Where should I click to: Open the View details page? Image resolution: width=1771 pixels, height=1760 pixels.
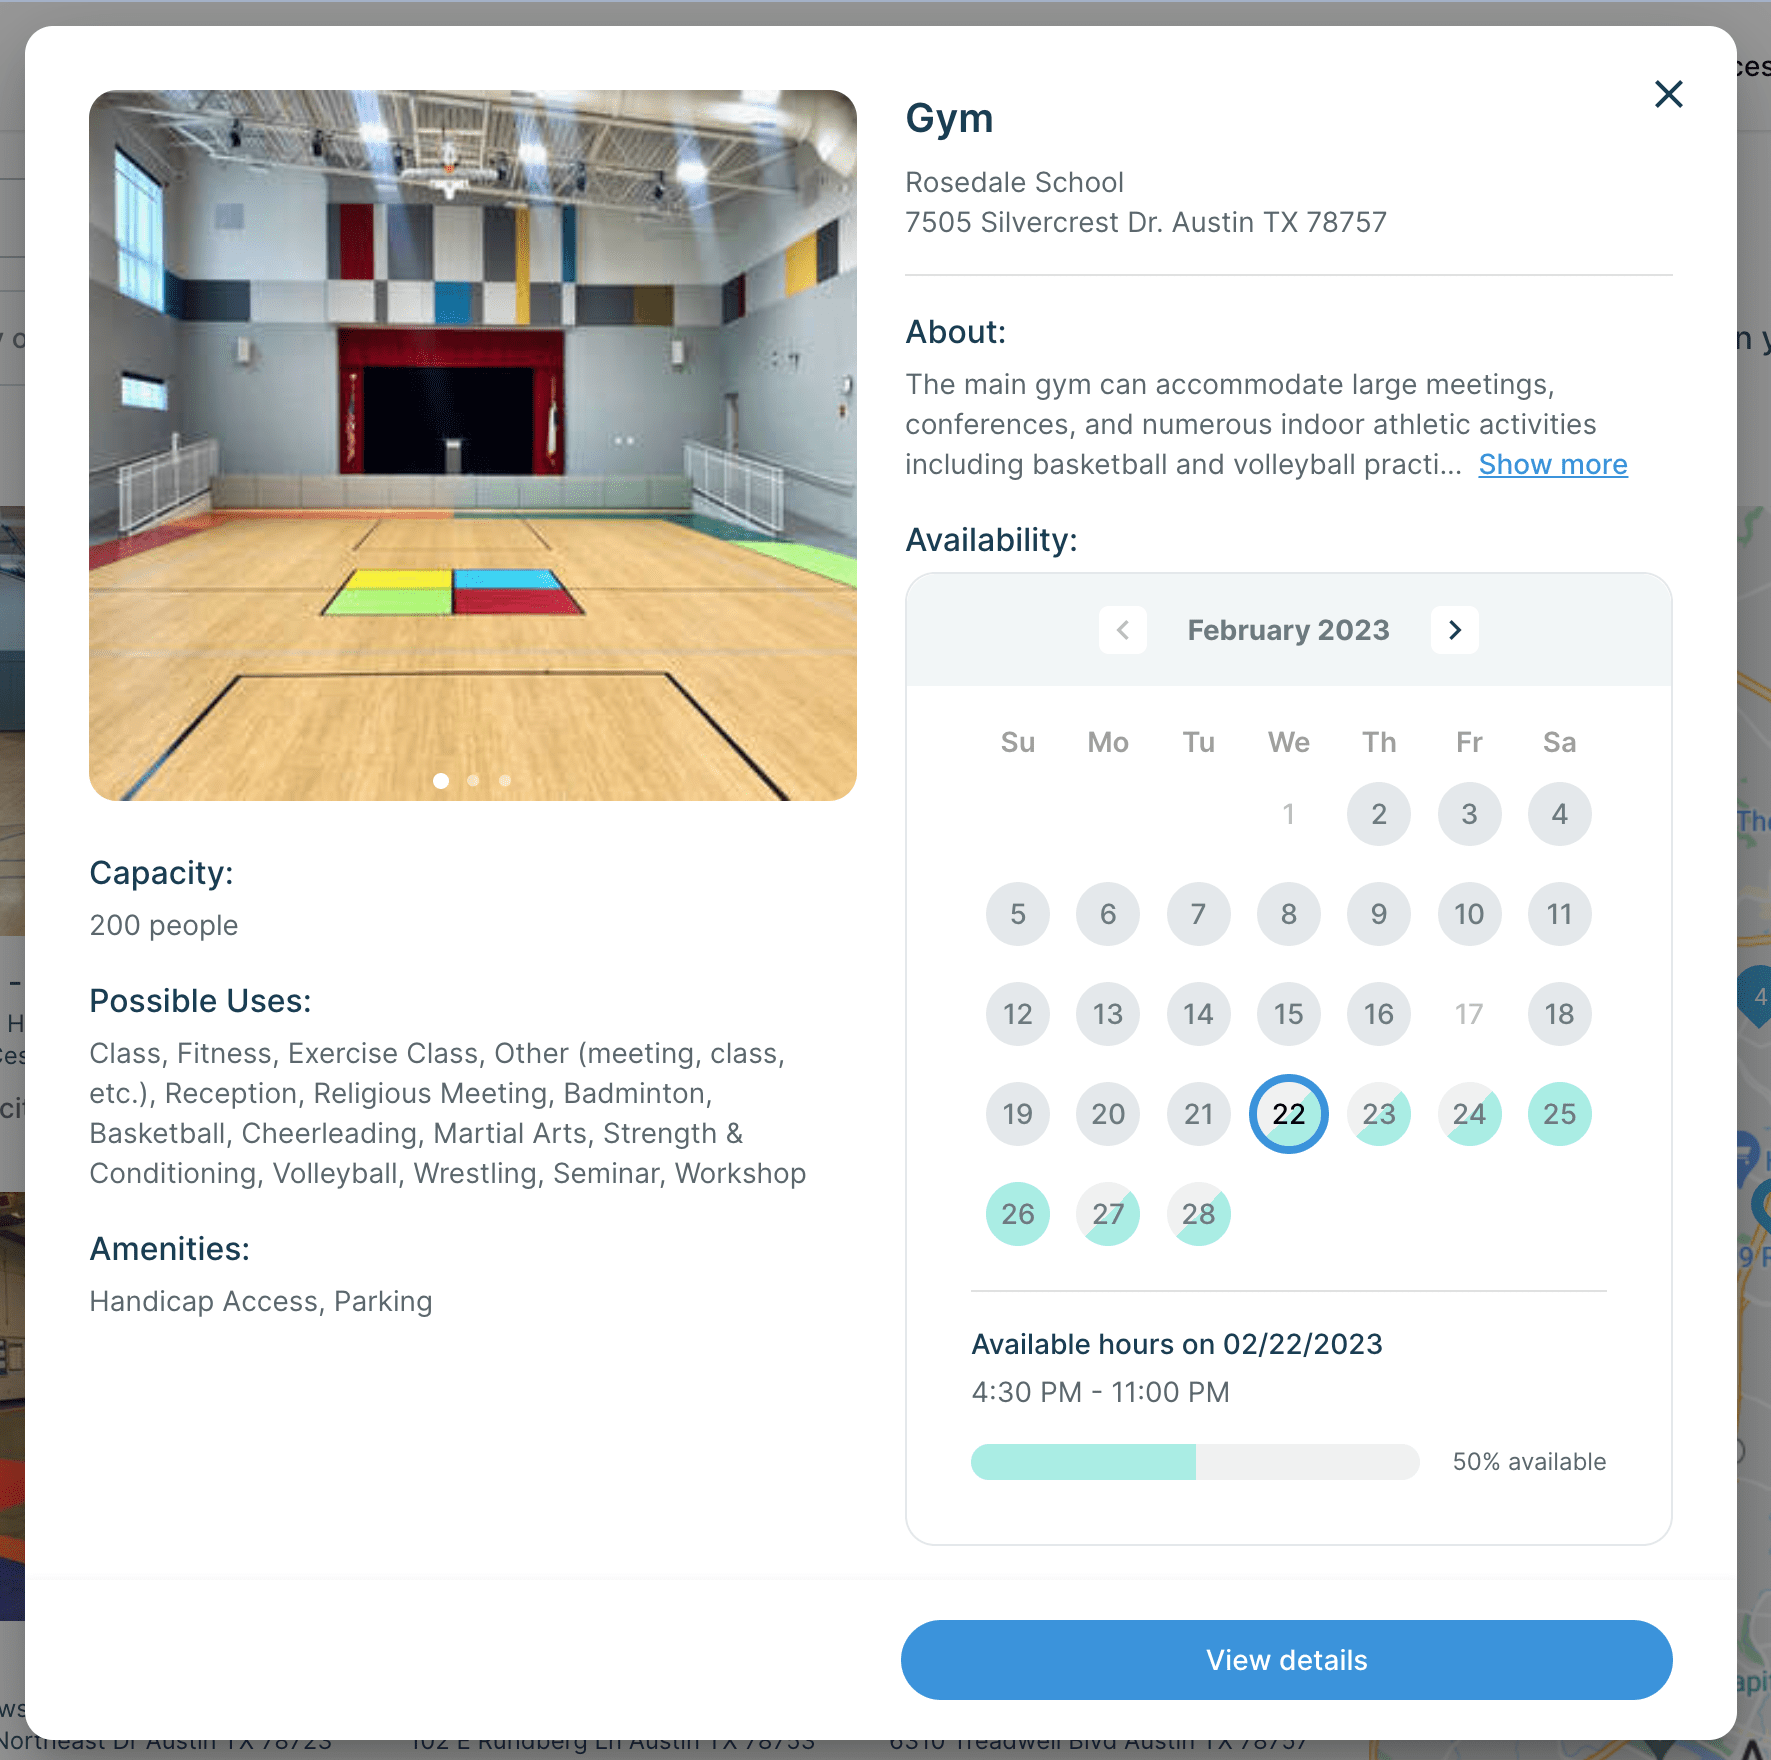(1286, 1660)
